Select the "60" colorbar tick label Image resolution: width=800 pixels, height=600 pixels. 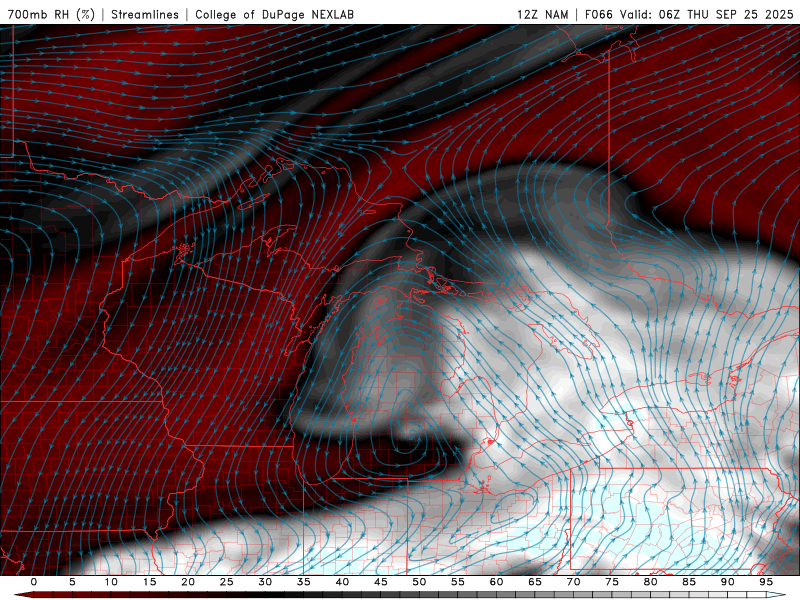point(496,582)
